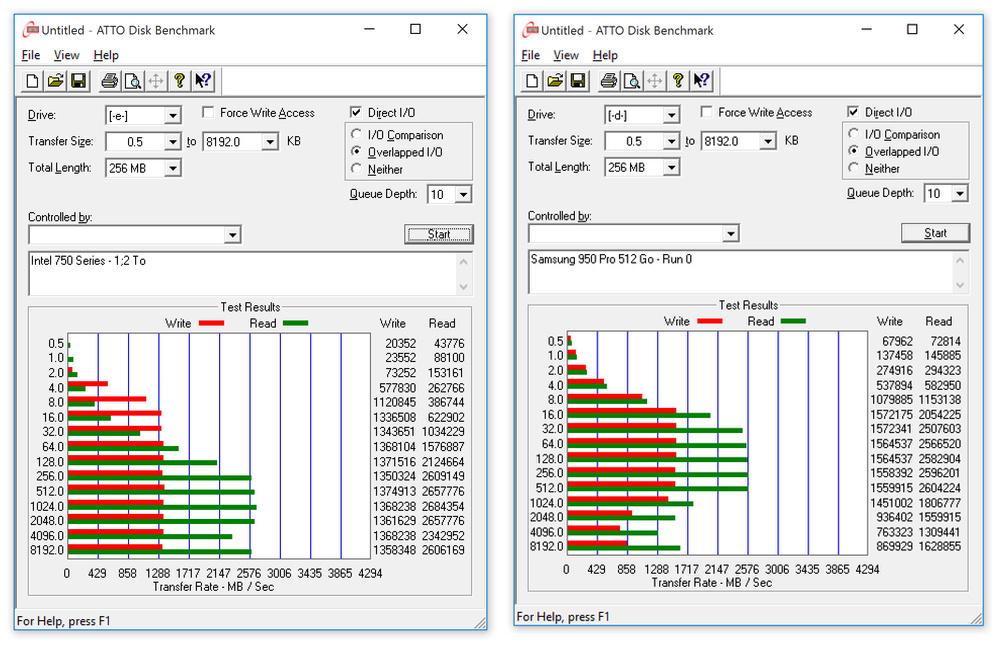Select Neither radio in left window

[357, 169]
